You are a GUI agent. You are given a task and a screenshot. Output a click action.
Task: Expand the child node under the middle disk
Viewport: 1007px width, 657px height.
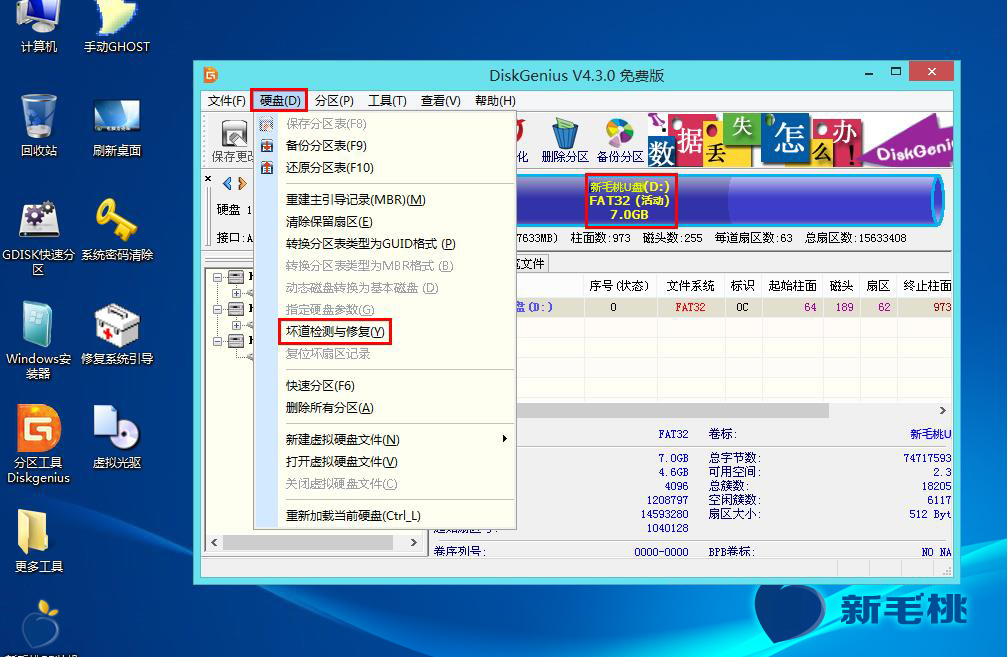pyautogui.click(x=236, y=326)
